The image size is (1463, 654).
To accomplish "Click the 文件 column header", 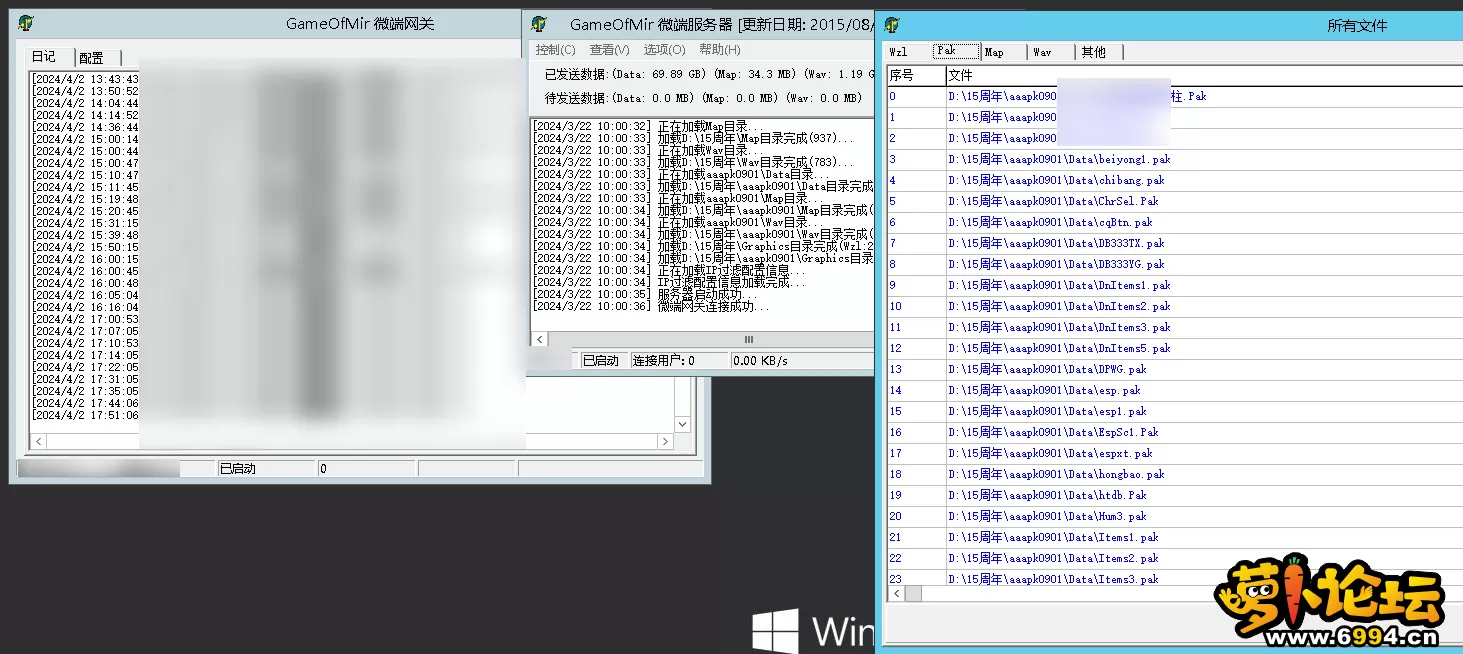I will coord(1204,75).
